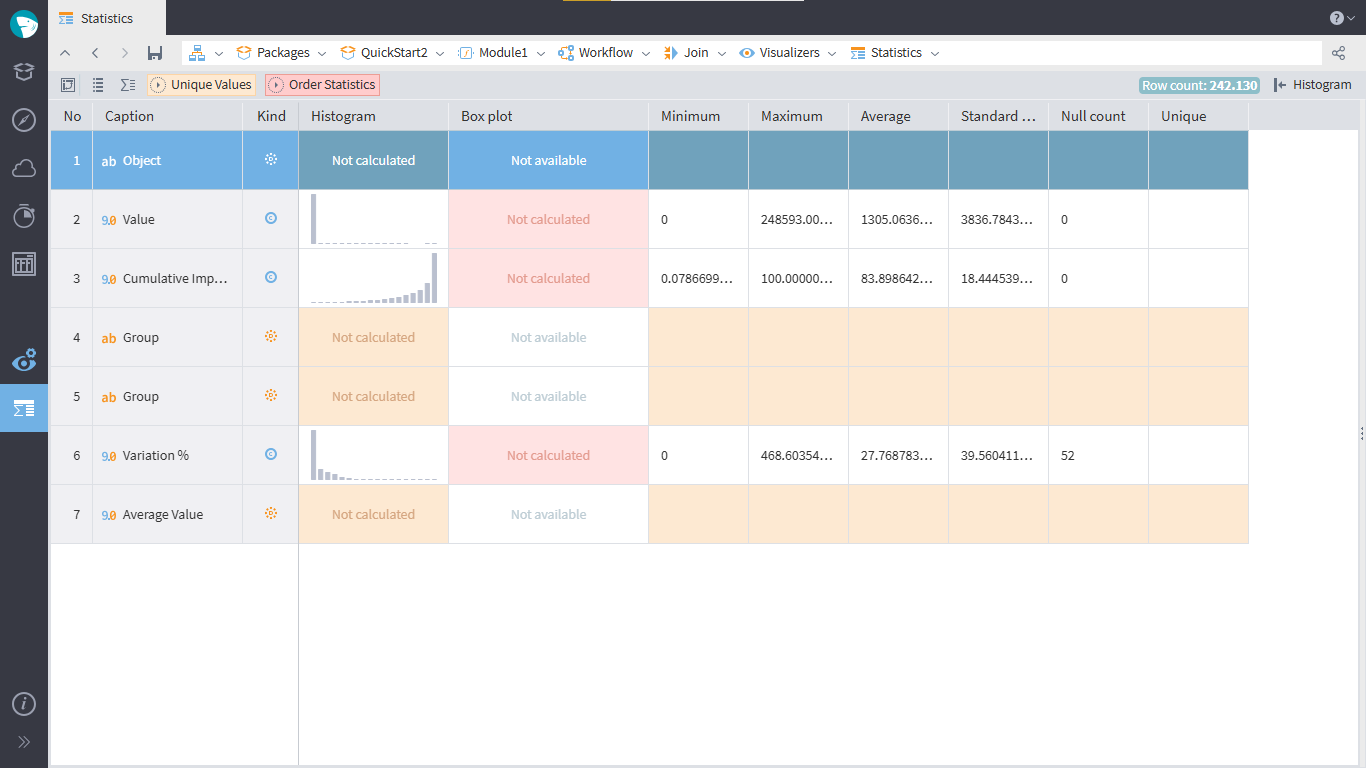Select the Variation % row
Screen dimensions: 1366x768
155,456
